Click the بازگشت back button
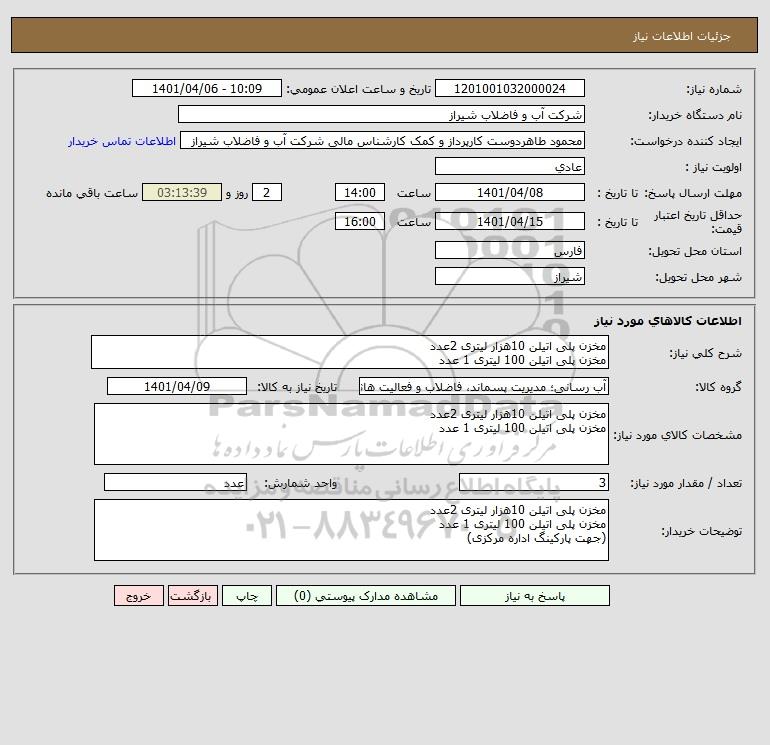The height and width of the screenshot is (745, 770). 192,596
